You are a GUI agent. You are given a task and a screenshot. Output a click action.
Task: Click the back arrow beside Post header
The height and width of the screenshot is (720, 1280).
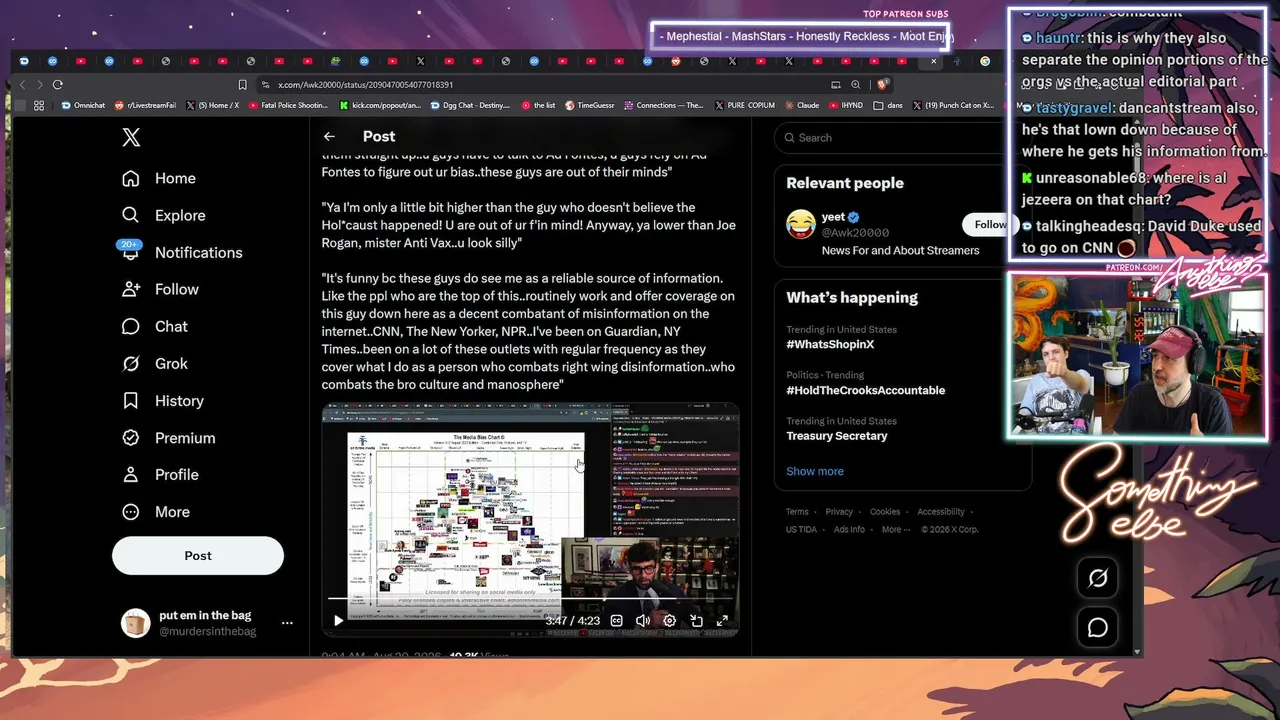(x=329, y=136)
